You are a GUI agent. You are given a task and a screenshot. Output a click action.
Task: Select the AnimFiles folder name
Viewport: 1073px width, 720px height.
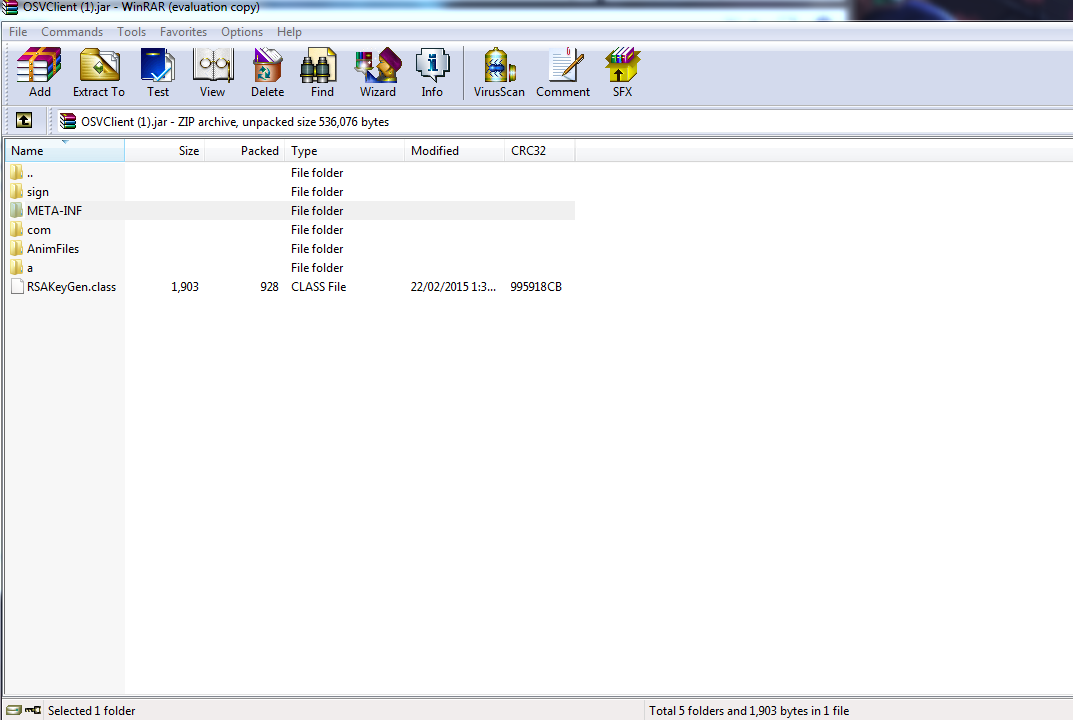(x=53, y=248)
